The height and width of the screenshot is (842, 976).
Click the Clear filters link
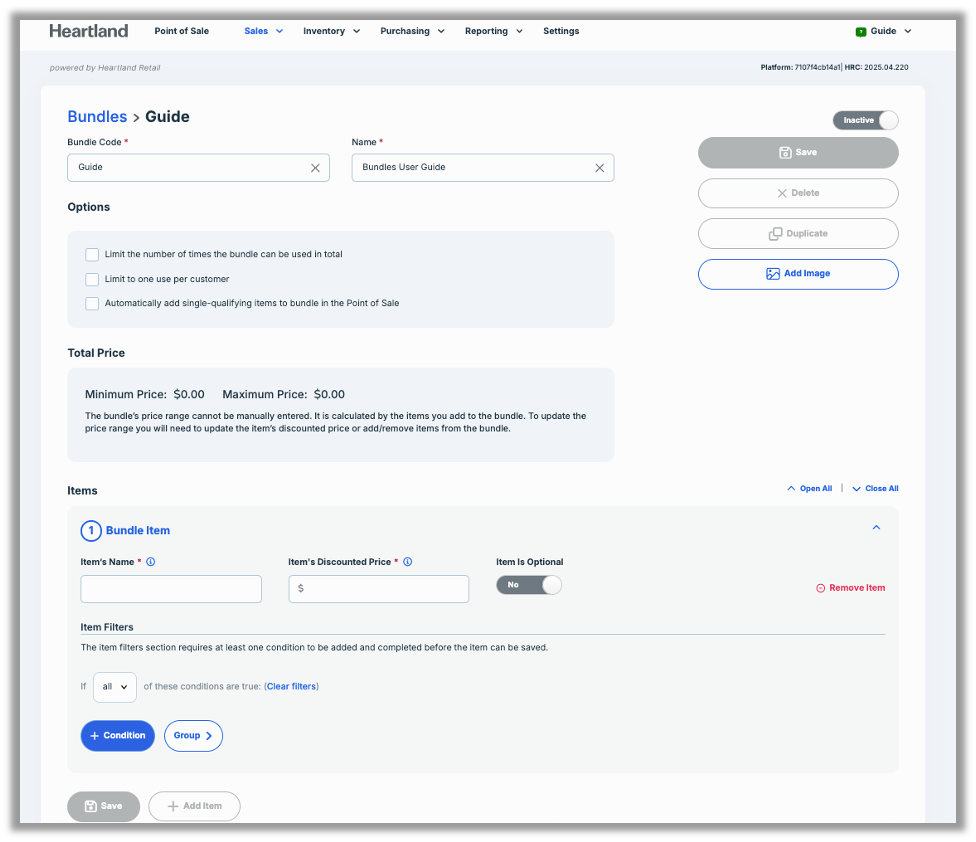point(291,687)
